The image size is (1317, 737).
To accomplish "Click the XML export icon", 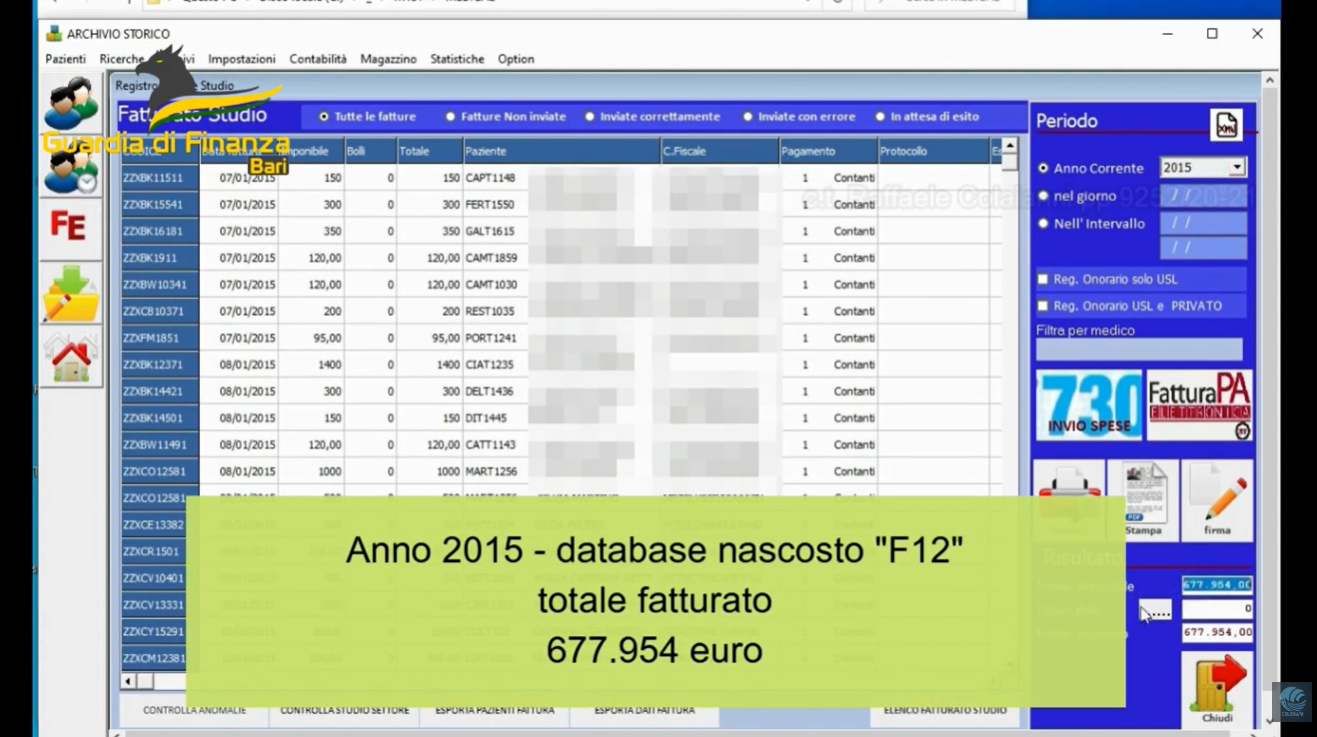I will click(1226, 124).
